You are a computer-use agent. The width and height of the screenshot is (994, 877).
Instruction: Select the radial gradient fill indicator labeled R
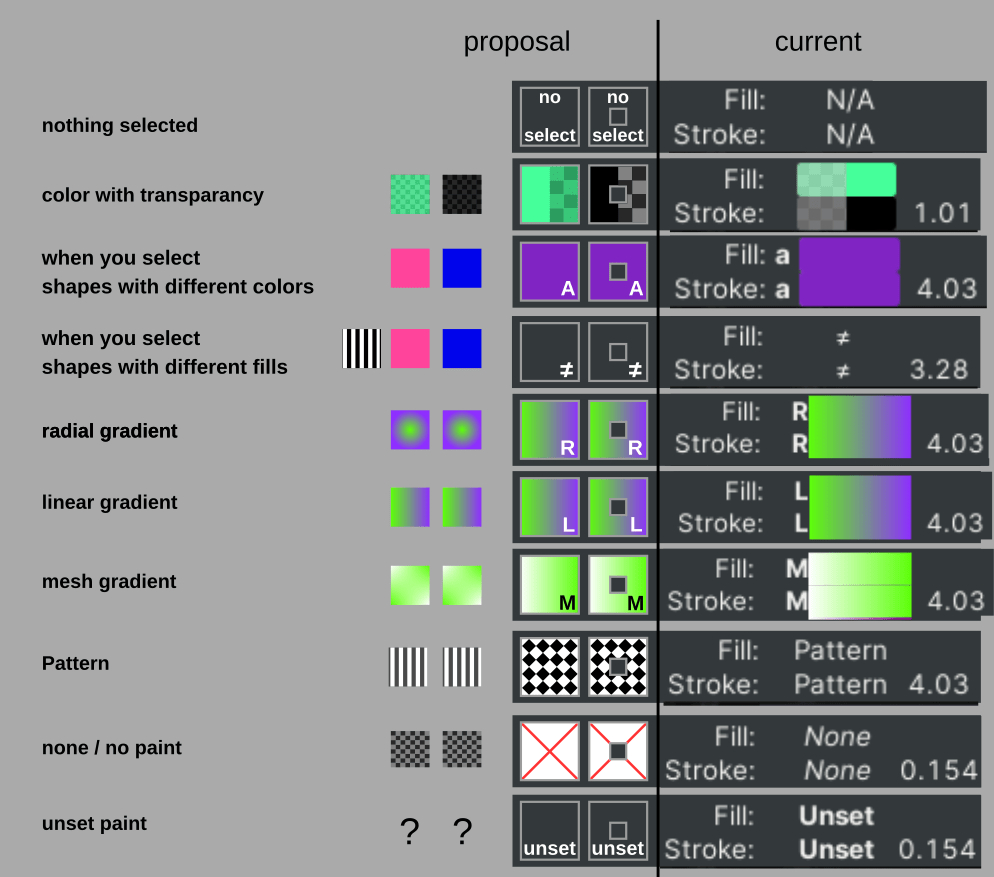coord(549,429)
